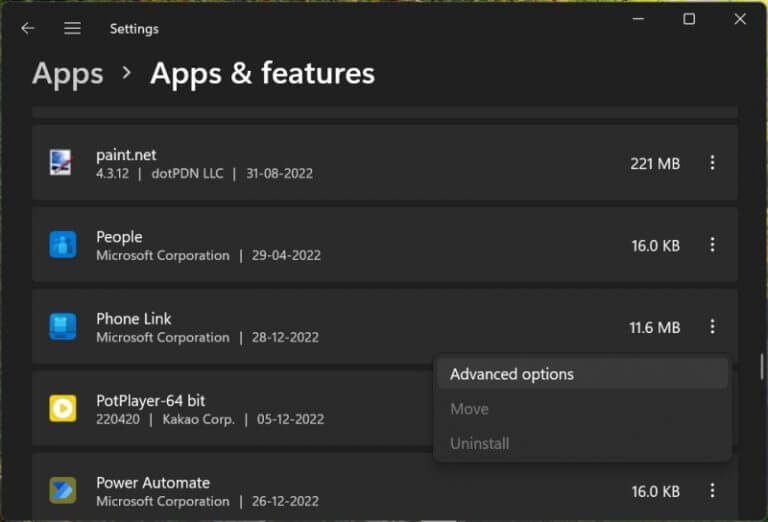
Task: Close the Settings window
Action: coord(740,19)
